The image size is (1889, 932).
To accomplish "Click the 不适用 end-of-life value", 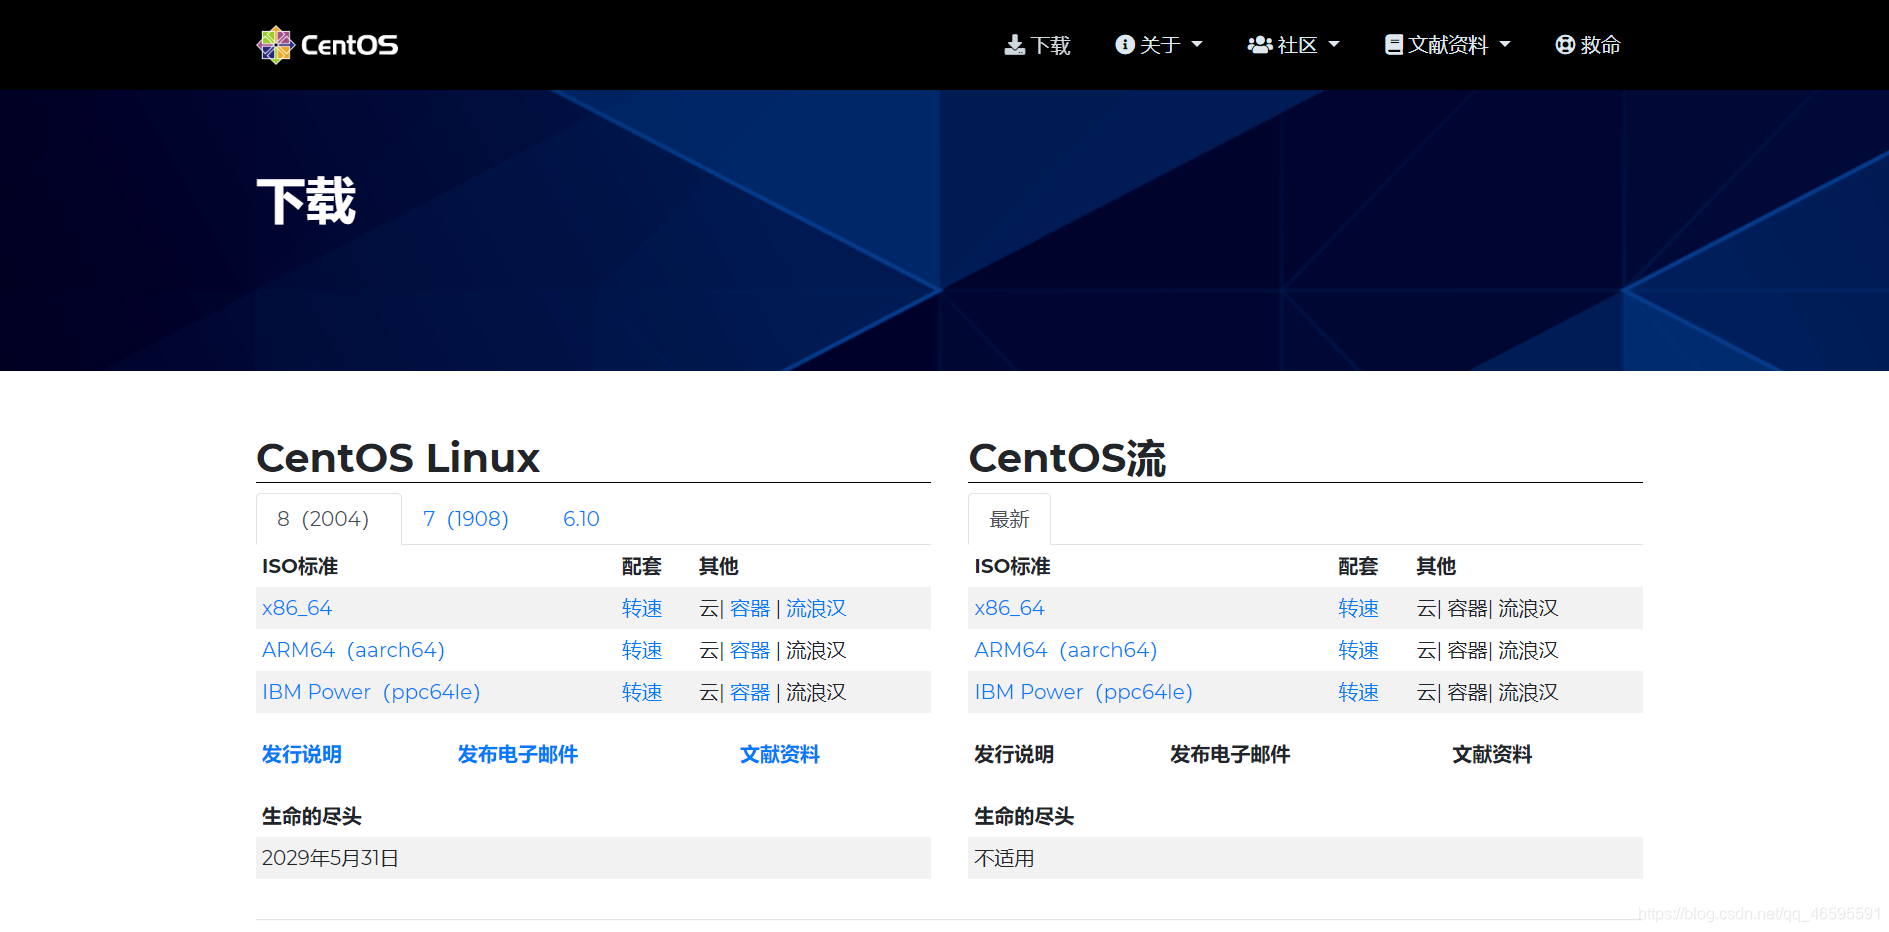I will tap(1005, 858).
